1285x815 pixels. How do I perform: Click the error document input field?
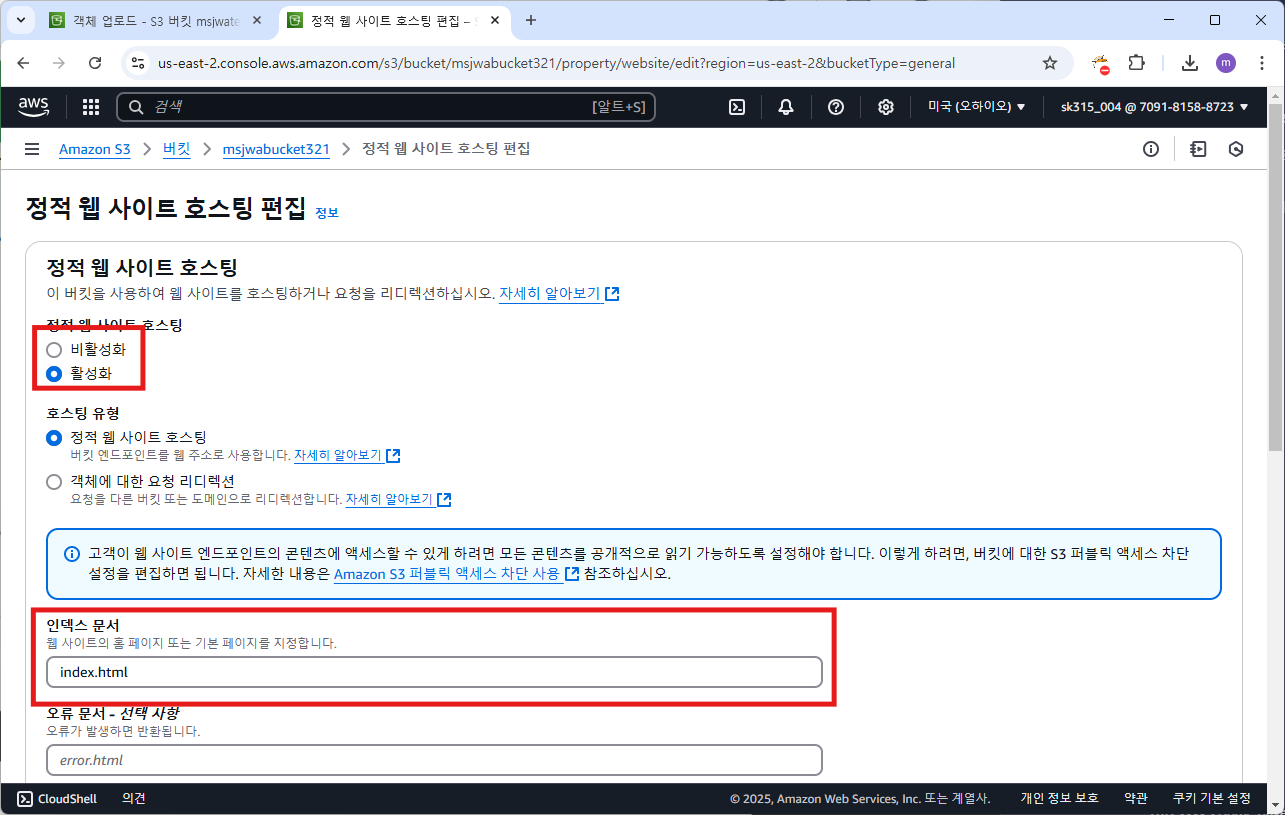point(434,760)
